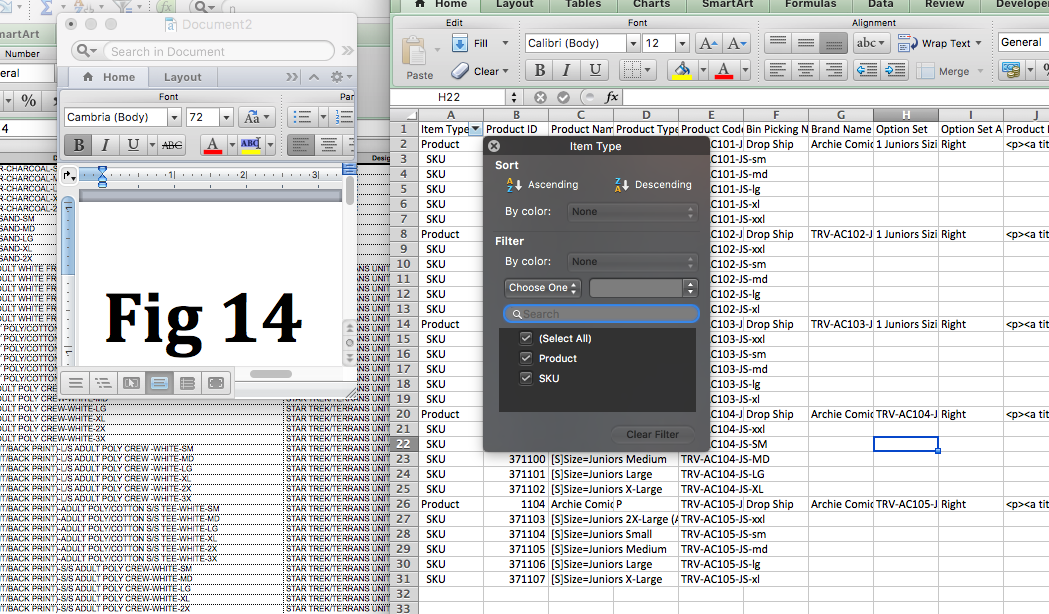Click Wrap Text button in Excel
This screenshot has width=1049, height=614.
coord(937,43)
